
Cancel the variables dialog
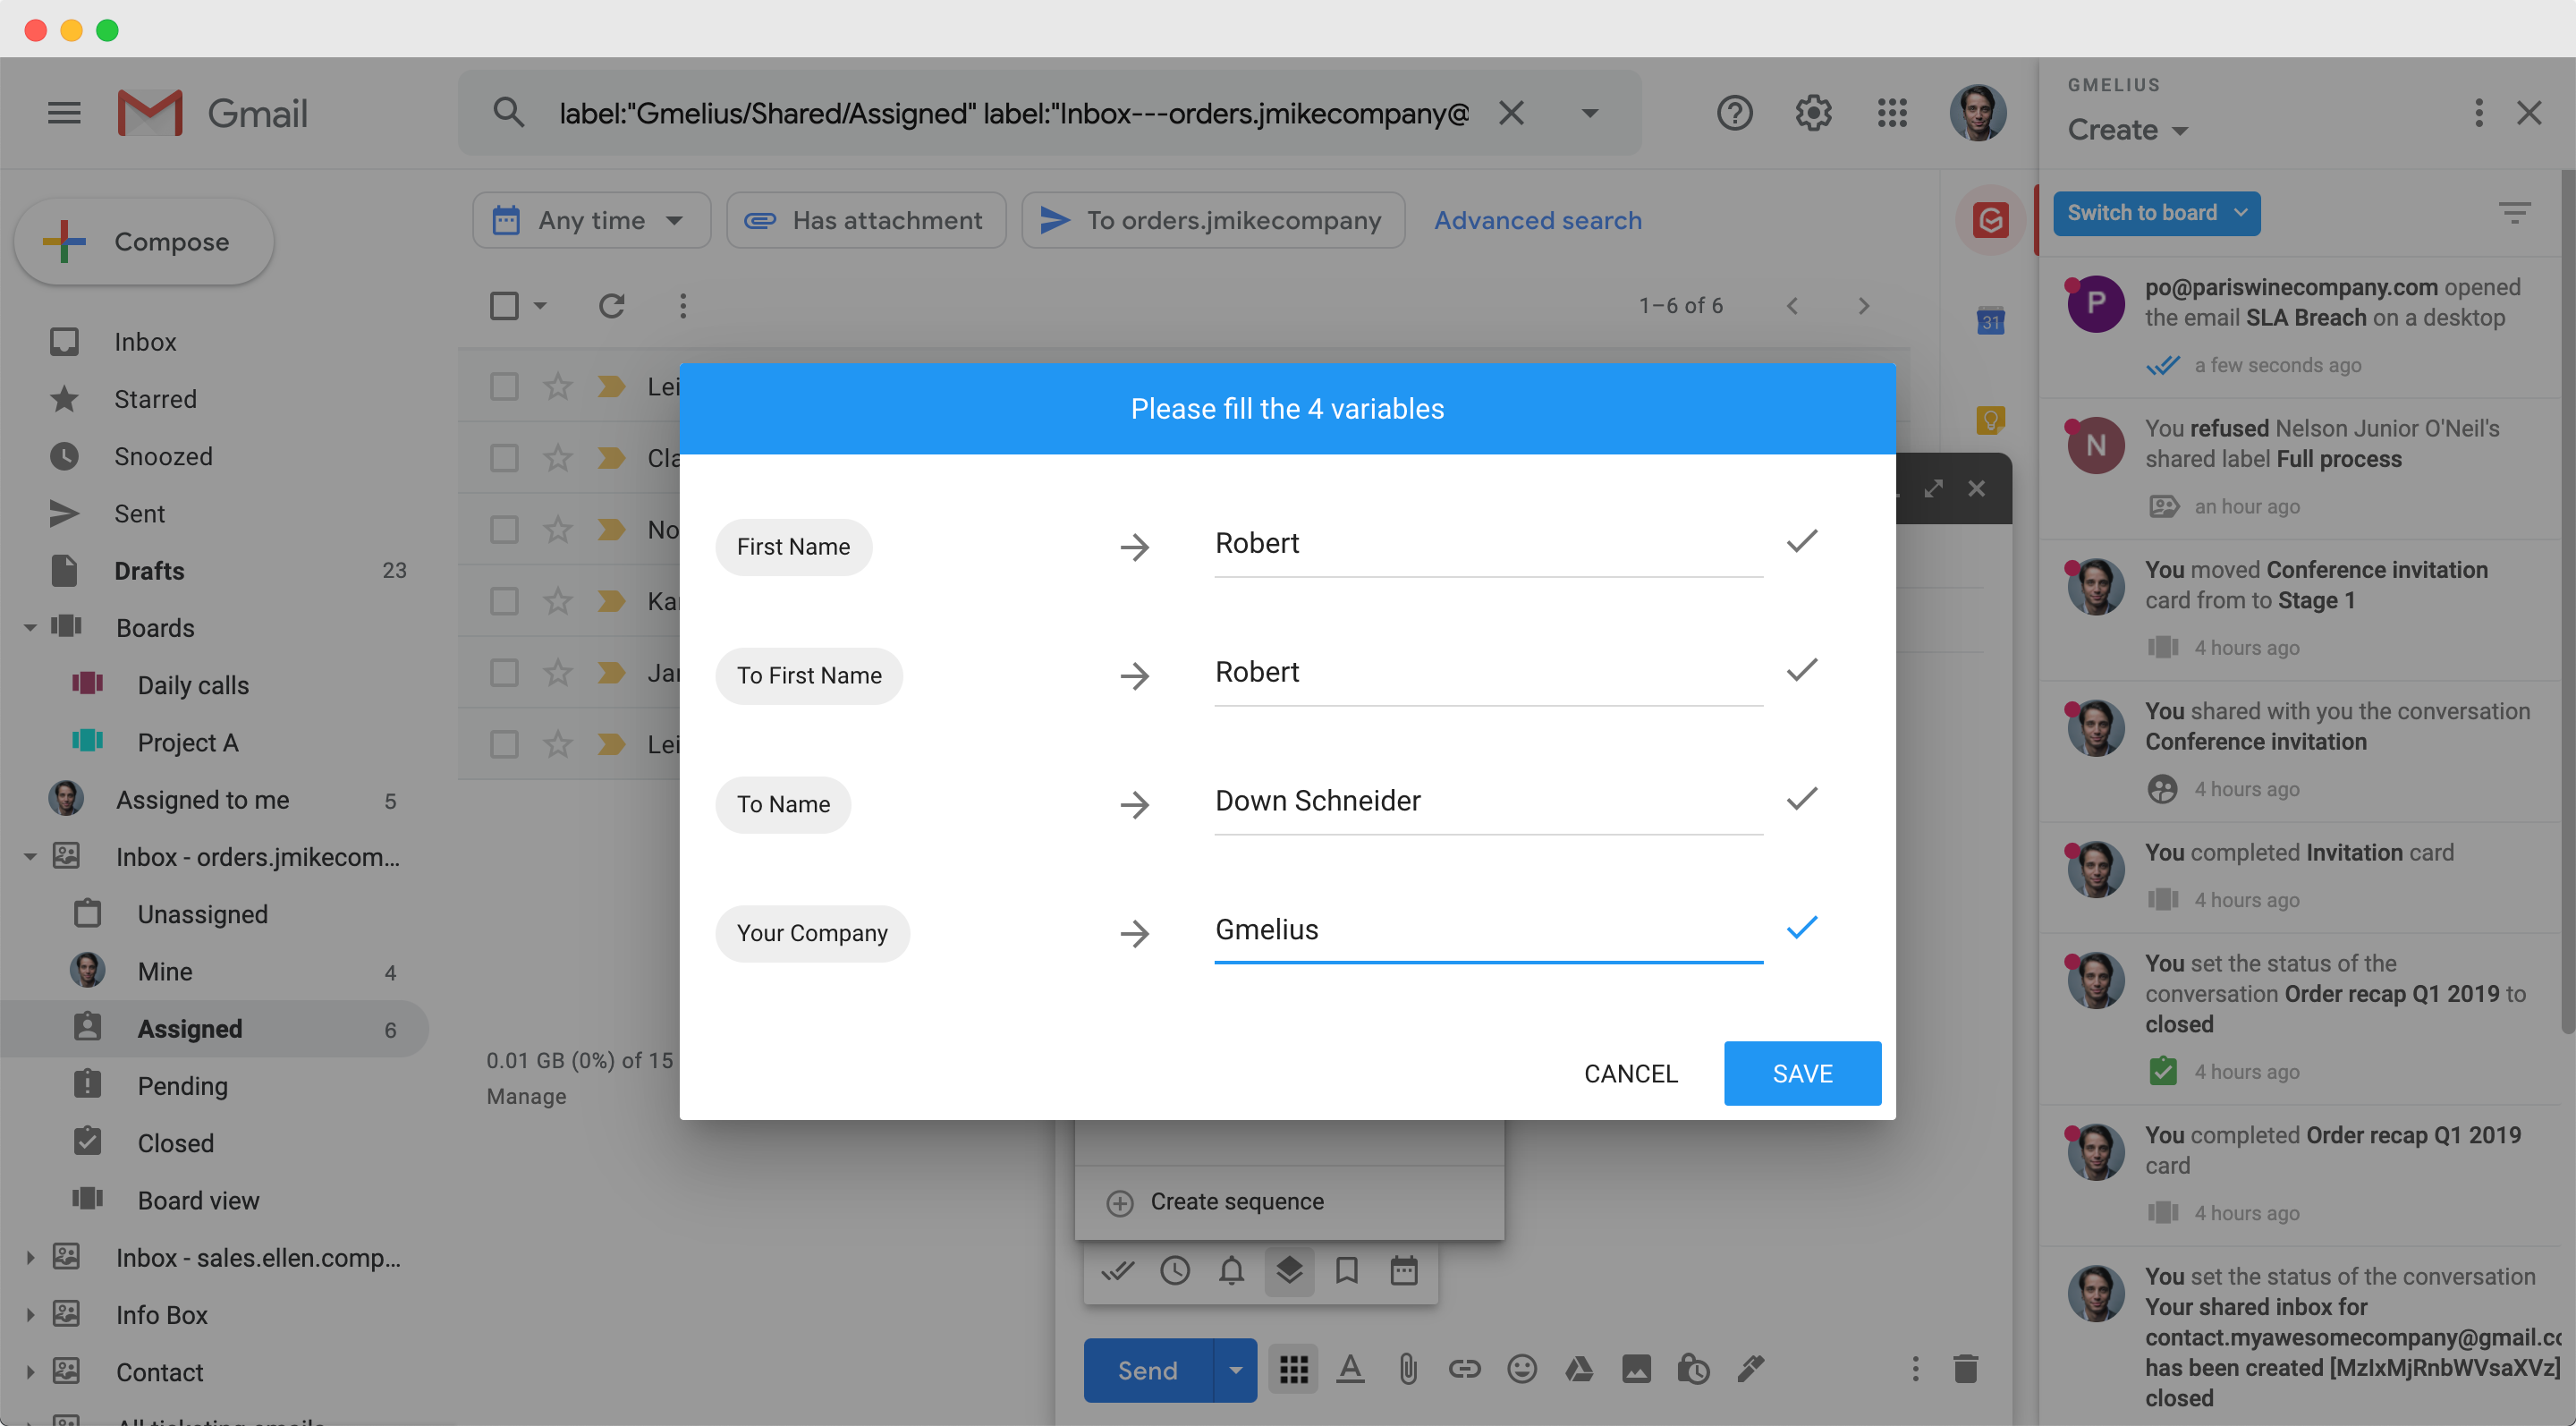coord(1630,1073)
